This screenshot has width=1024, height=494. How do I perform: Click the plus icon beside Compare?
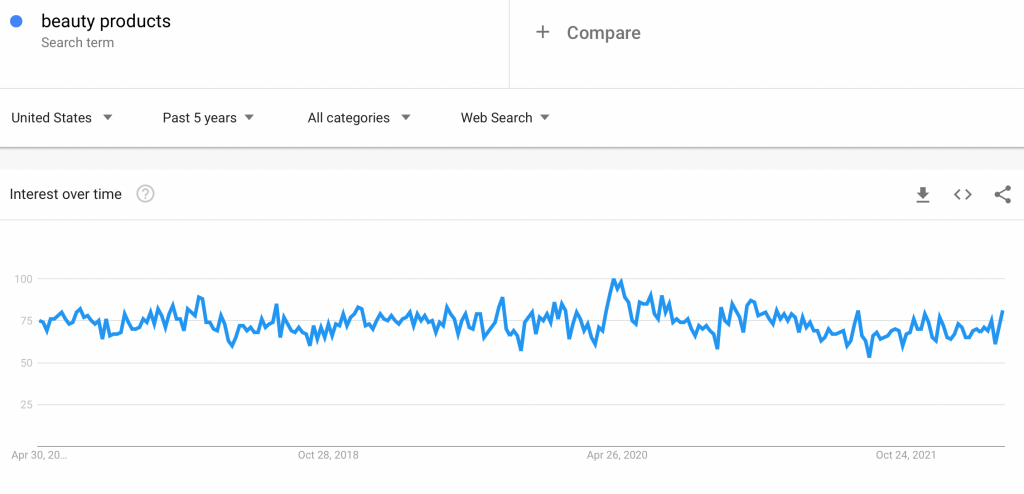542,33
